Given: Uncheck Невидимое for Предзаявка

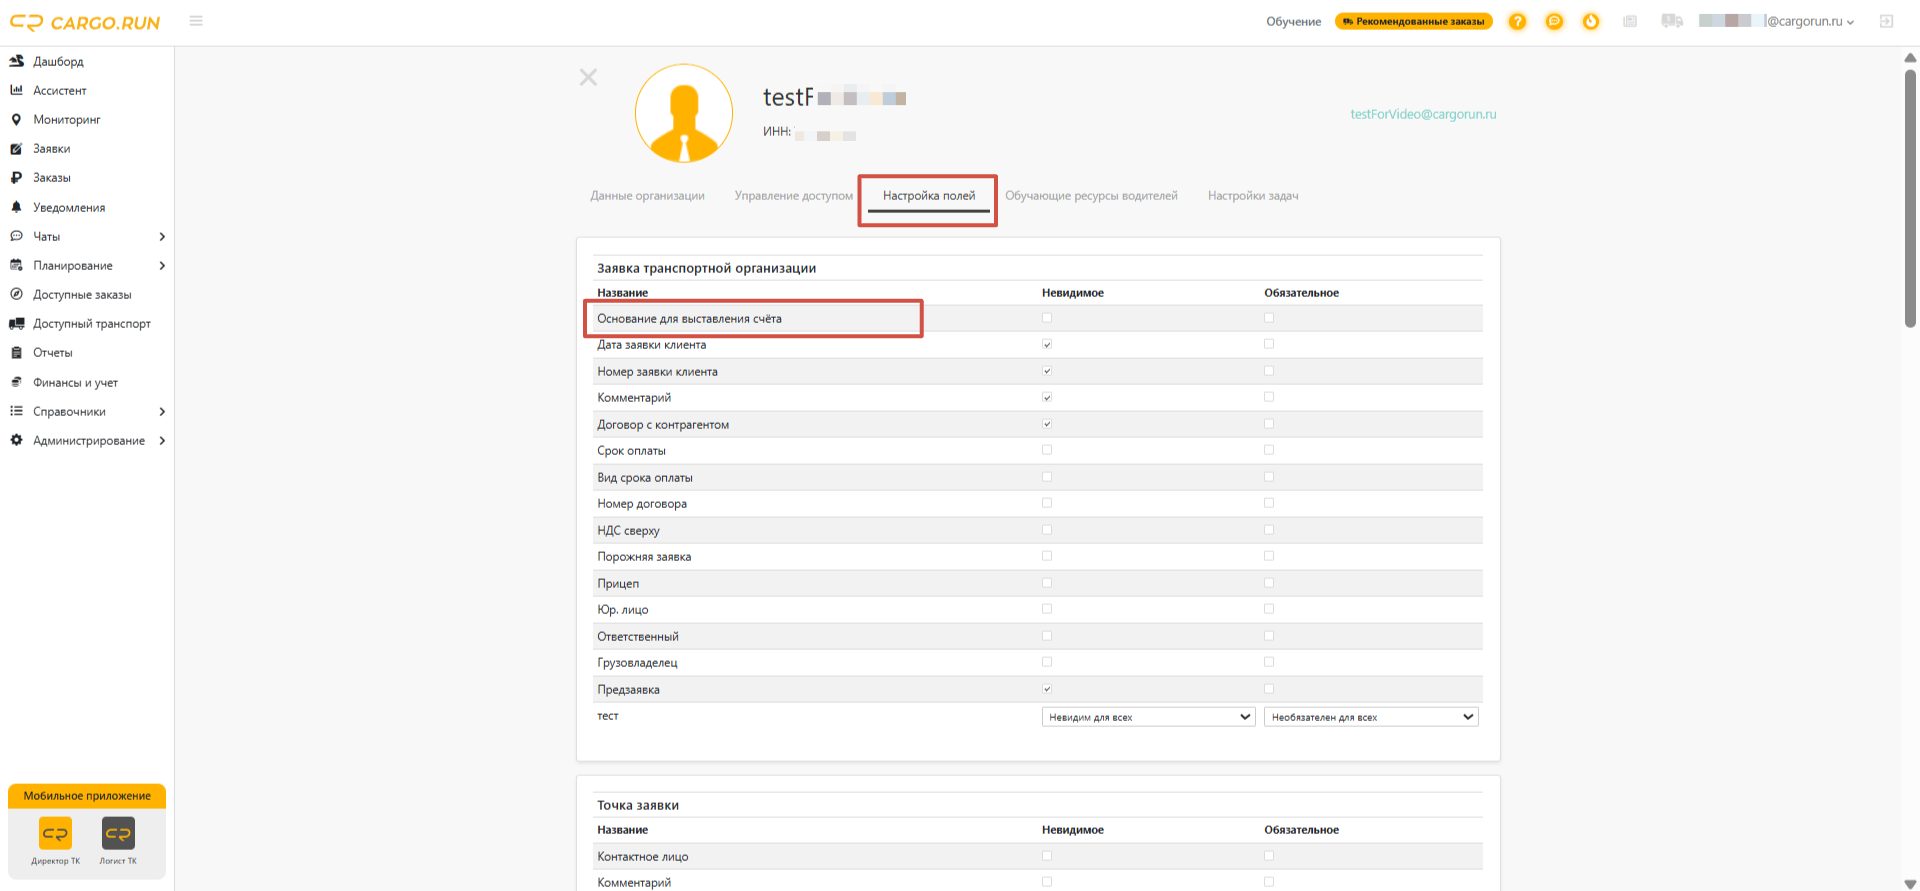Looking at the screenshot, I should coord(1047,689).
